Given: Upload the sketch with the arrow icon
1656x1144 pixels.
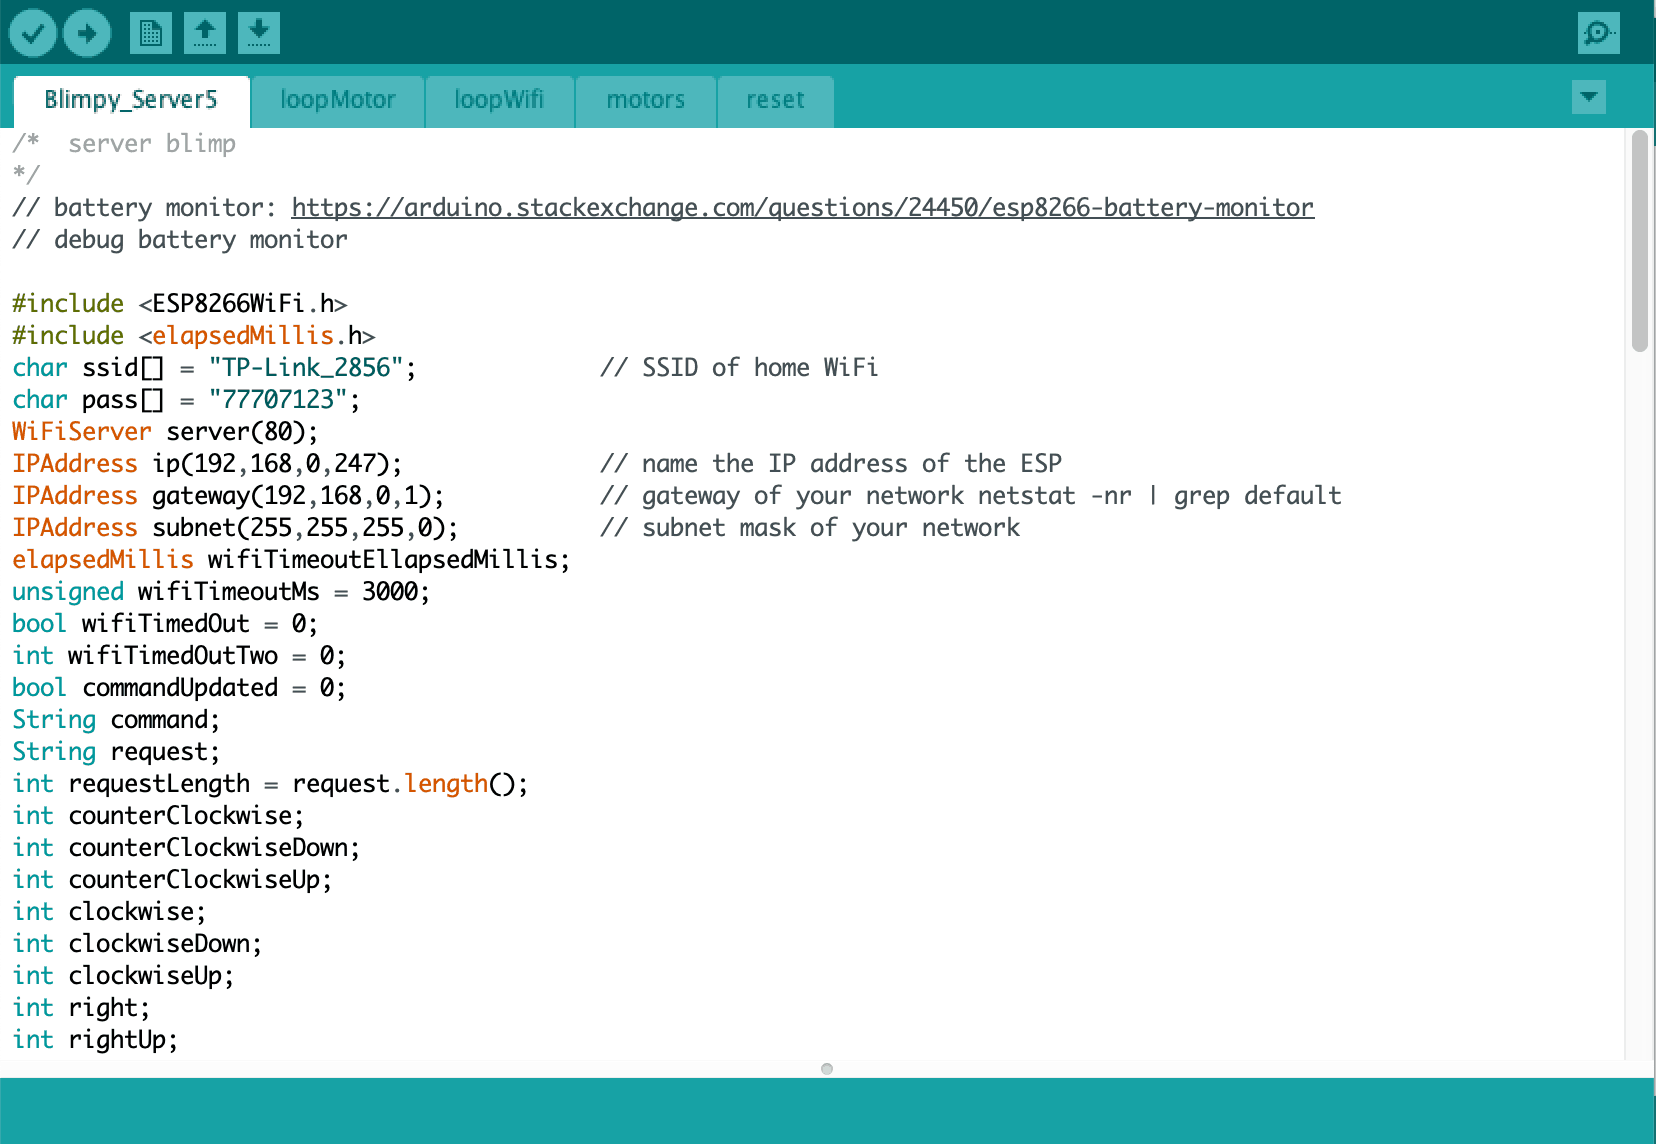Looking at the screenshot, I should (87, 33).
